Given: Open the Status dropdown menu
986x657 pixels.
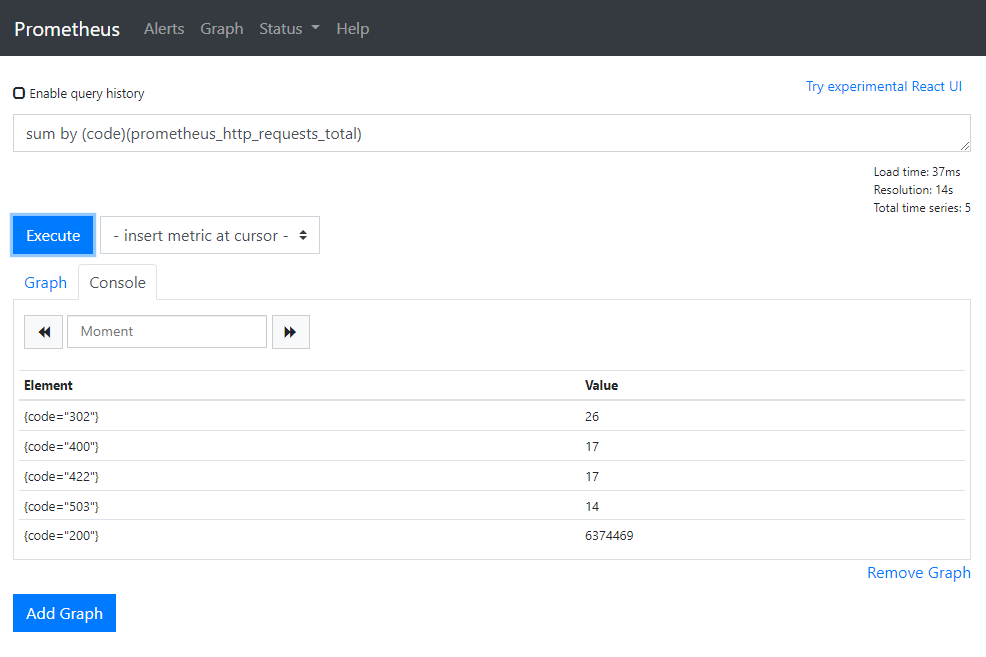Looking at the screenshot, I should (x=288, y=29).
